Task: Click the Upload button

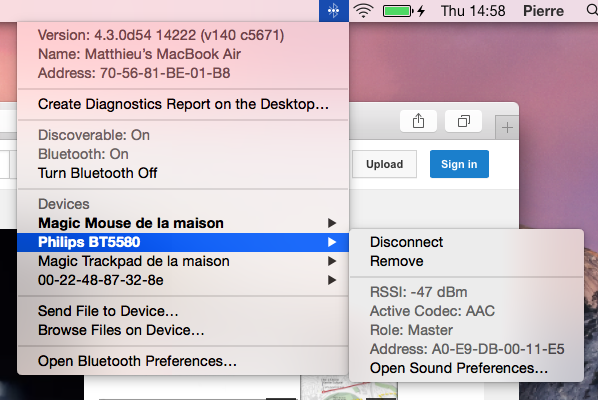Action: (x=384, y=164)
